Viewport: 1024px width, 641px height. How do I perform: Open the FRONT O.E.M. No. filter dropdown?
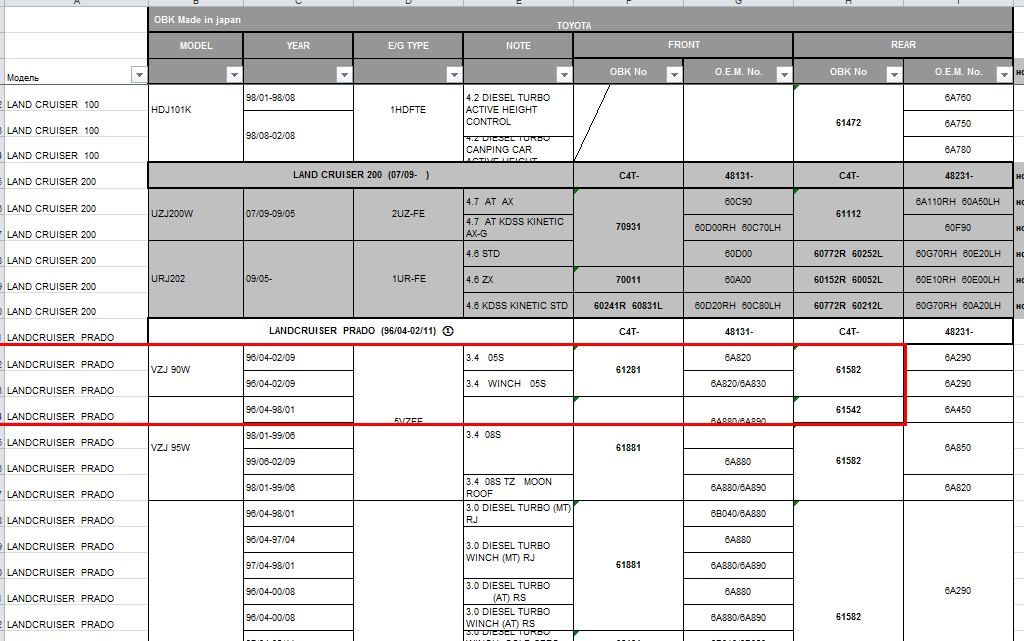[783, 74]
